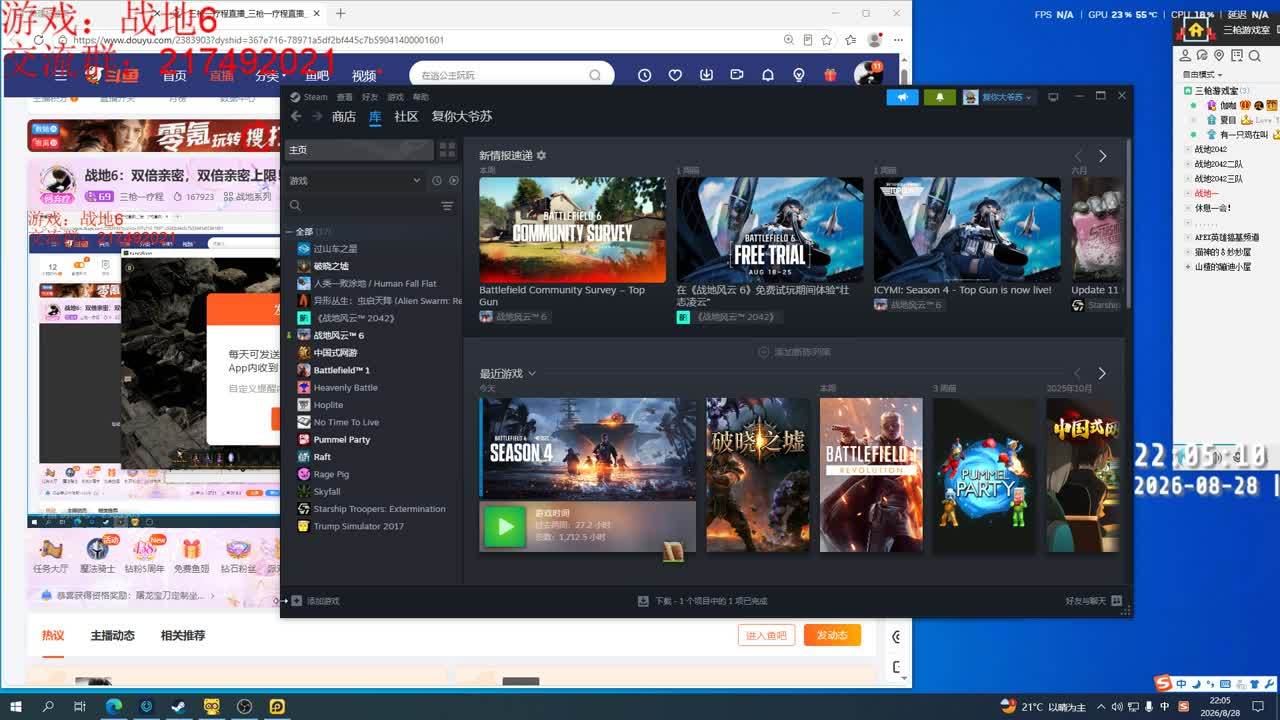1280x720 pixels.
Task: Show next news items in 新情报速递
Action: (x=1102, y=156)
